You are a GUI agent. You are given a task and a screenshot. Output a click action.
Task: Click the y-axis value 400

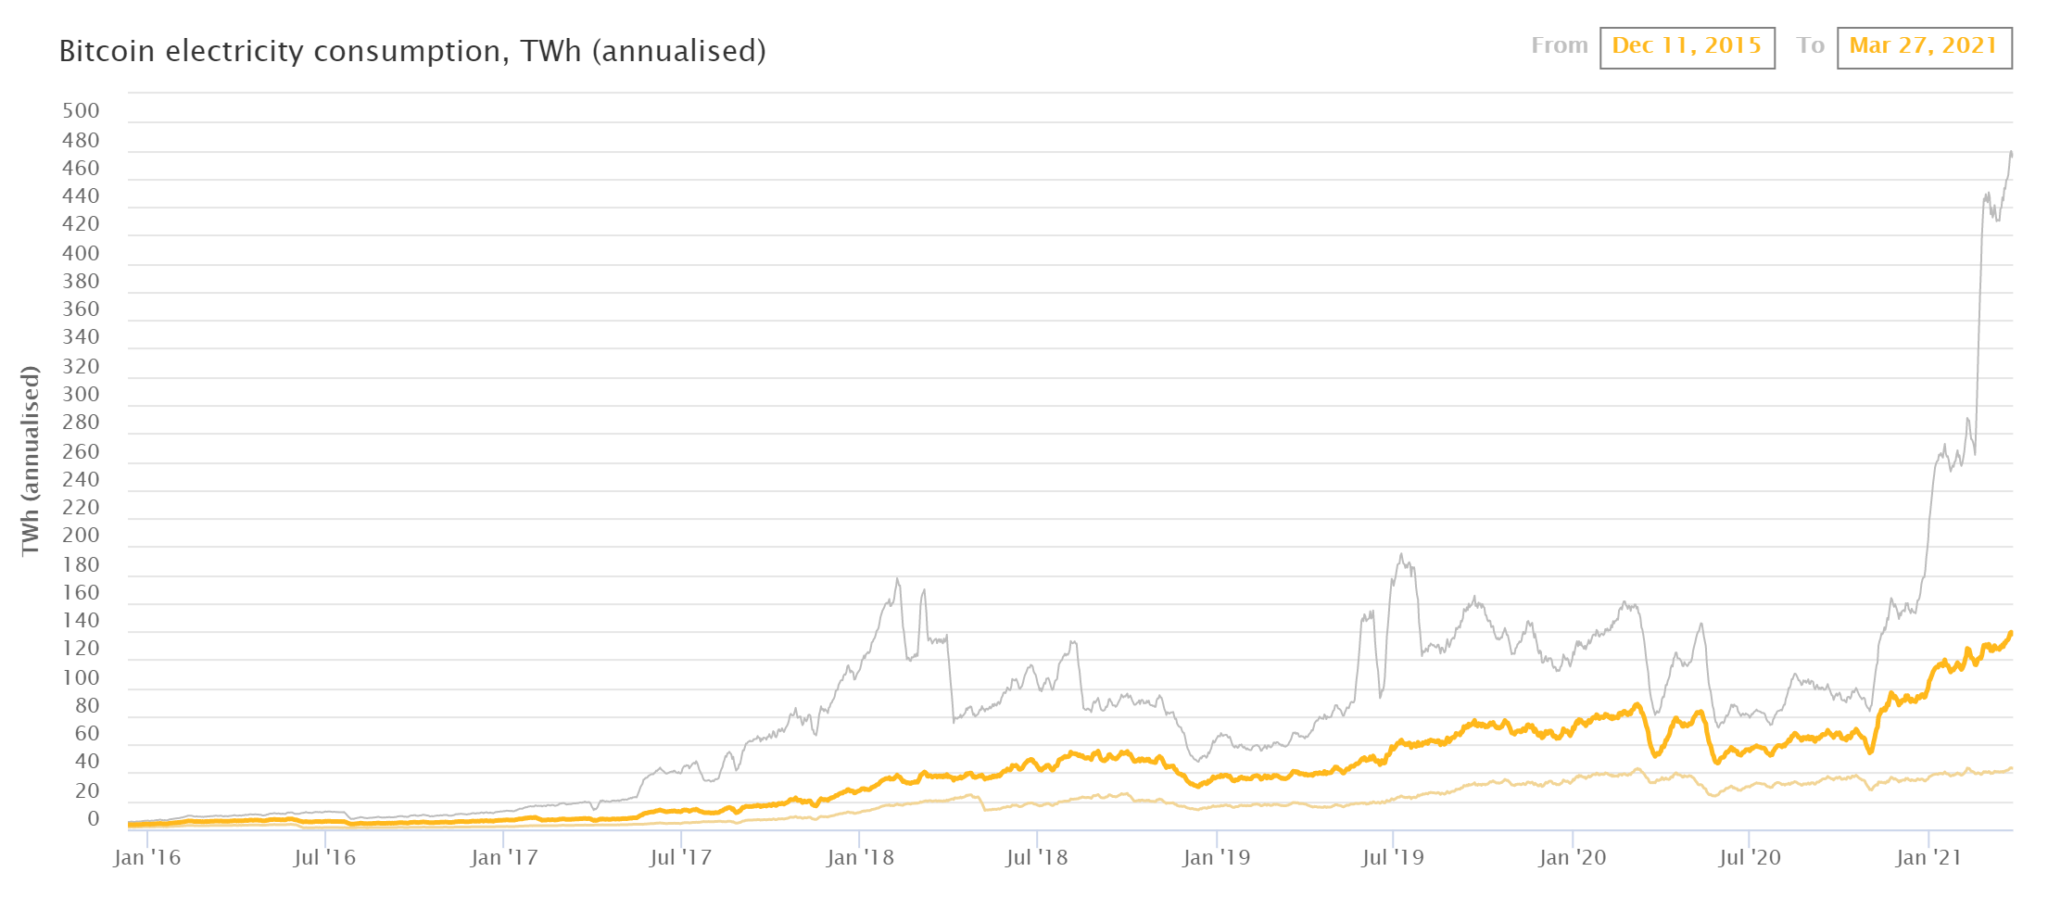(81, 253)
